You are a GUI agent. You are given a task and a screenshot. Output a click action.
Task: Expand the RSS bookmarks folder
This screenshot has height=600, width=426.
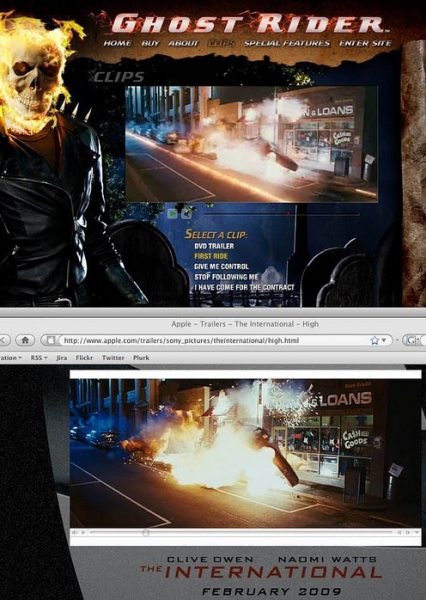point(39,358)
